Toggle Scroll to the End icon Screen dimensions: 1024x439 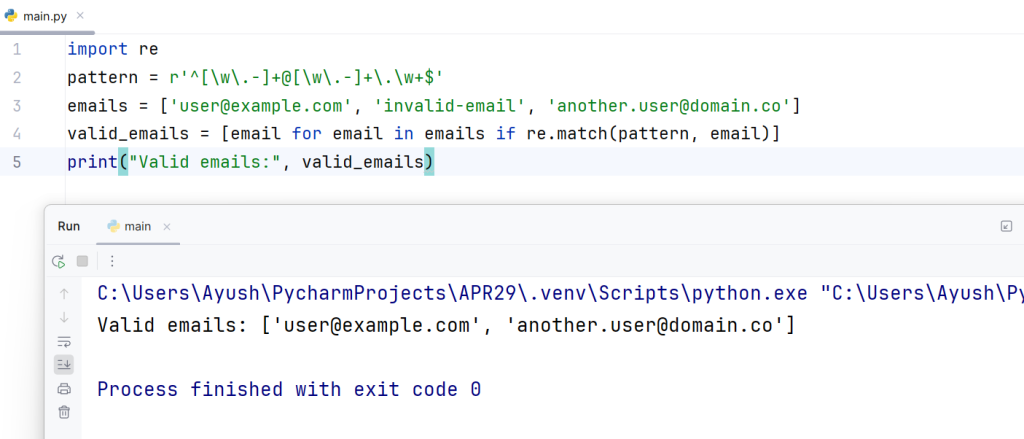pos(64,365)
